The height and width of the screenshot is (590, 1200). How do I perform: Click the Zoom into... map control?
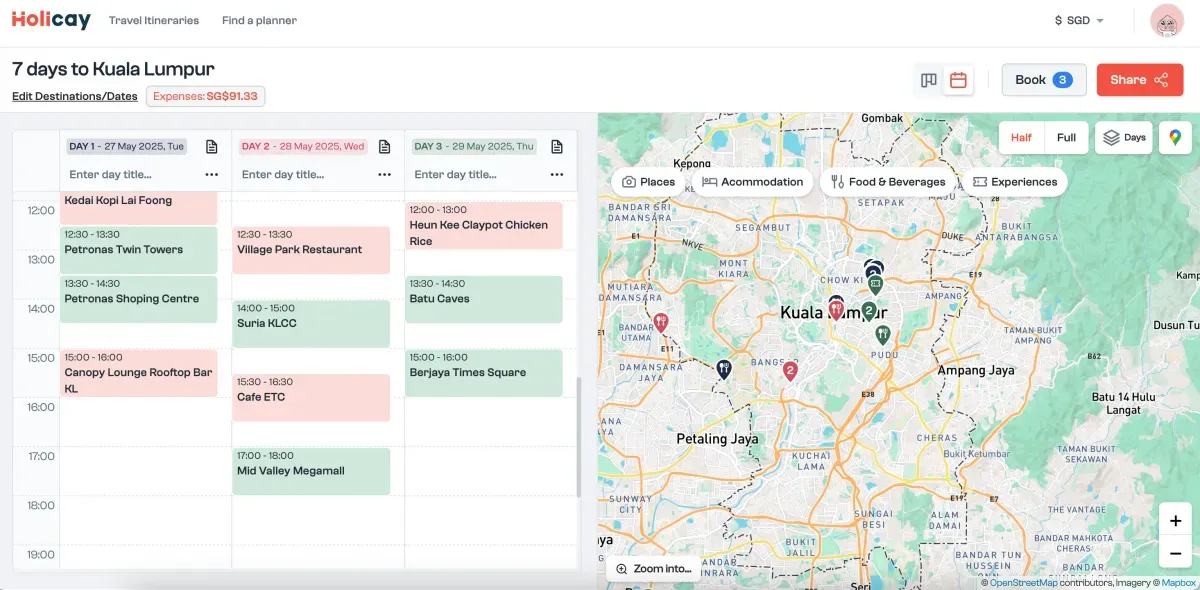[x=654, y=568]
